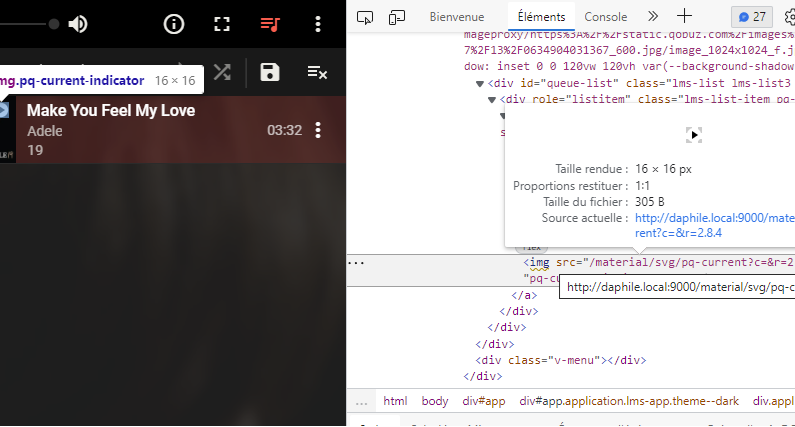Image resolution: width=795 pixels, height=427 pixels.
Task: Clear the play queue
Action: click(x=317, y=73)
